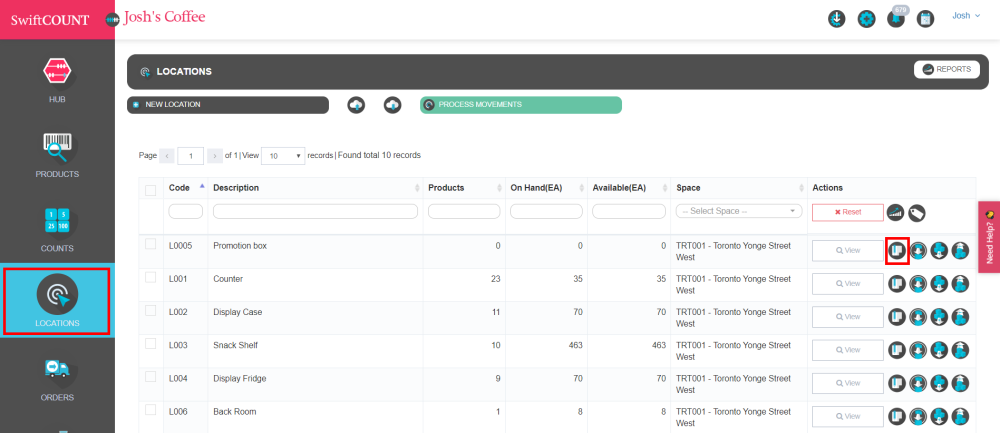1000x433 pixels.
Task: Open the calendar icon in header
Action: point(925,18)
